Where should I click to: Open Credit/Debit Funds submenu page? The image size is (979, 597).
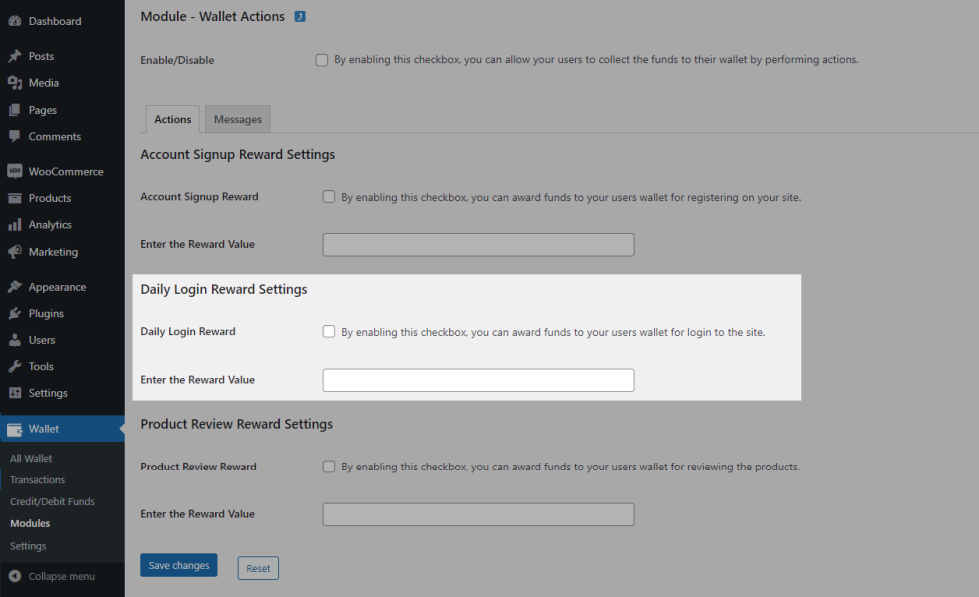(52, 502)
